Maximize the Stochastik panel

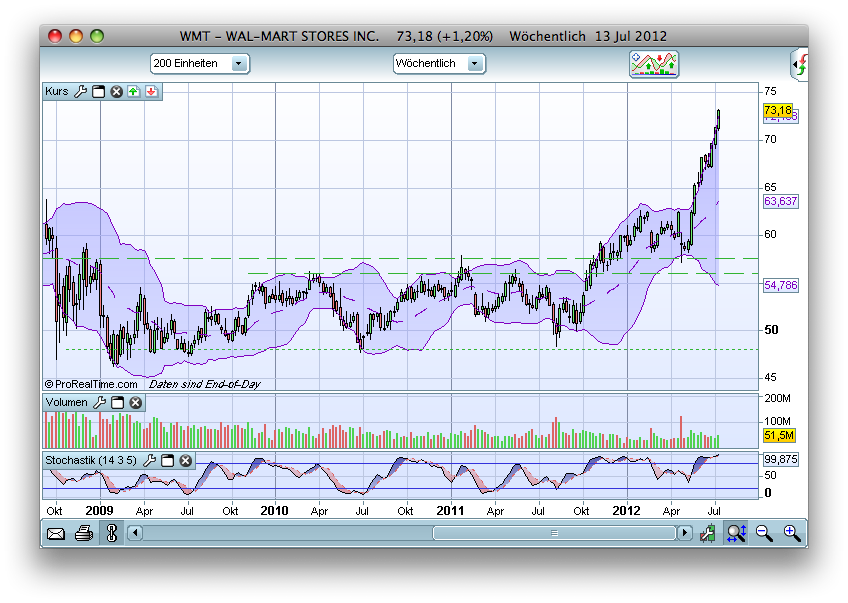pos(168,460)
